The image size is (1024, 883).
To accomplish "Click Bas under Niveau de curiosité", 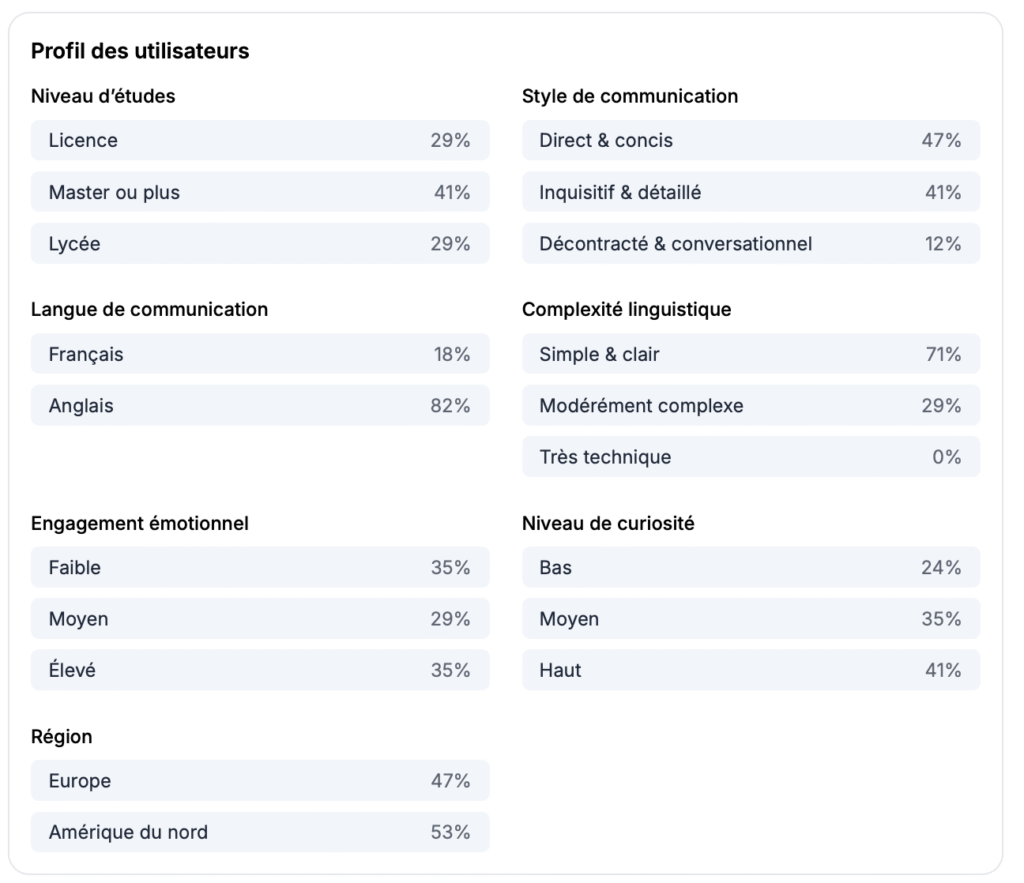I will click(x=750, y=568).
